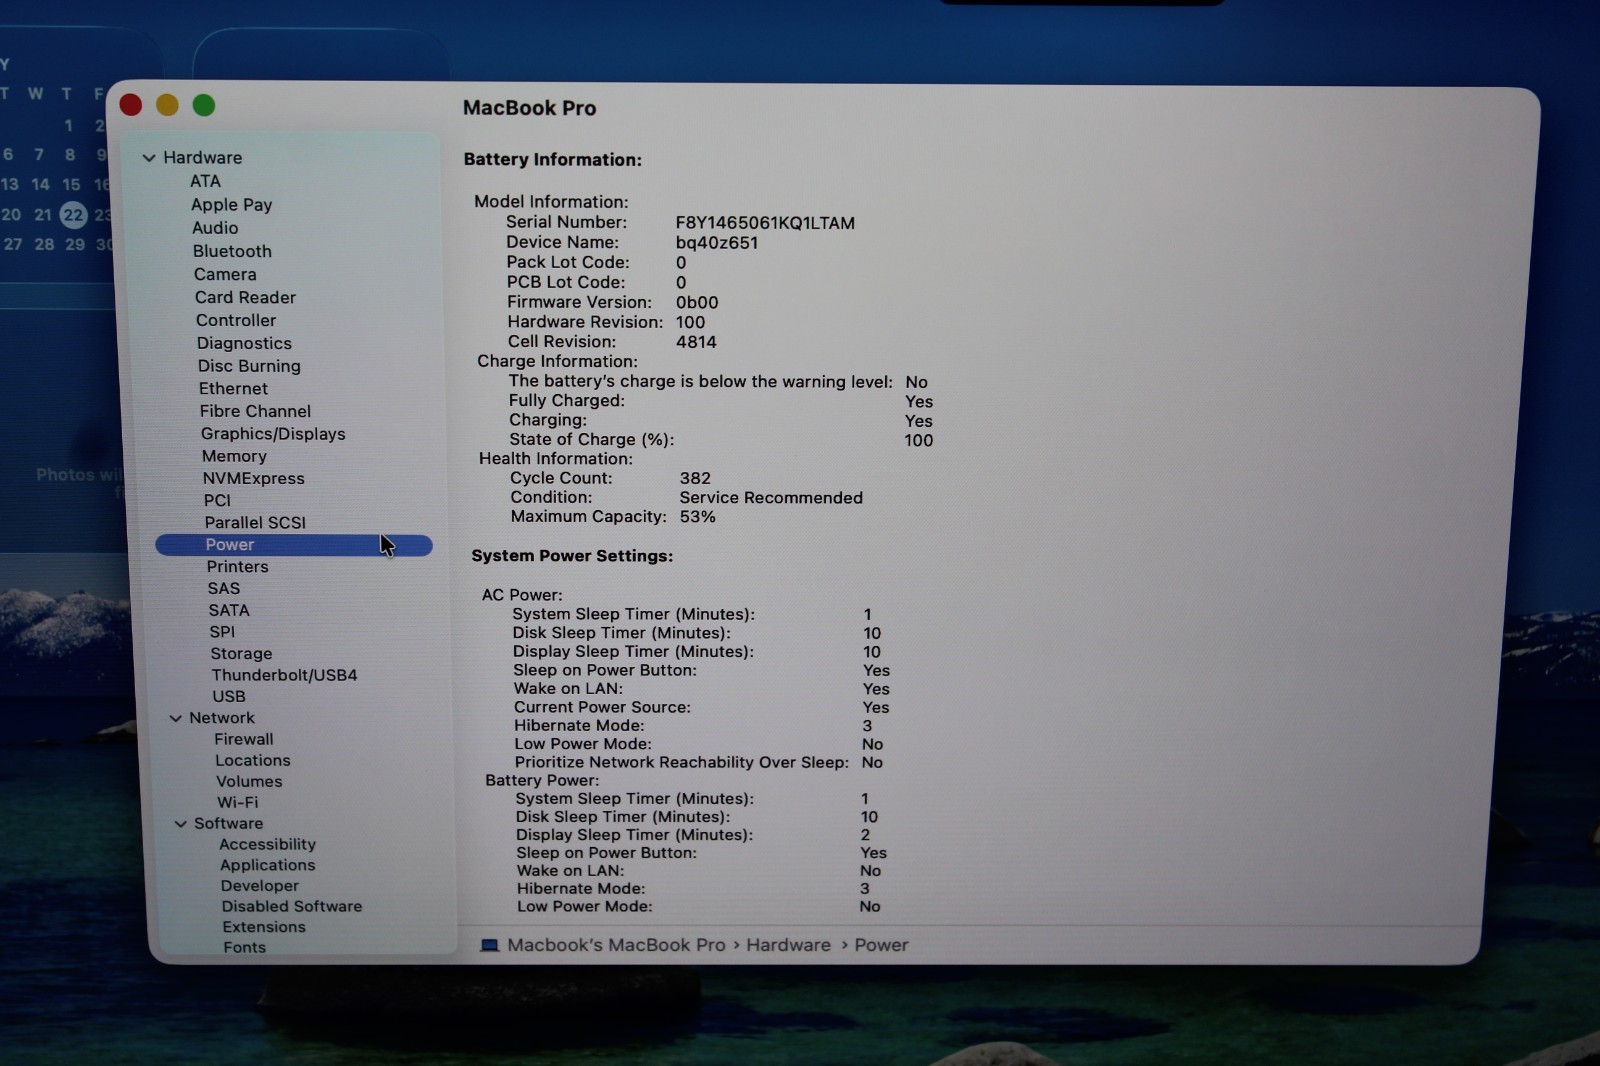This screenshot has height=1066, width=1600.
Task: Collapse the Network section chevron
Action: pos(176,718)
